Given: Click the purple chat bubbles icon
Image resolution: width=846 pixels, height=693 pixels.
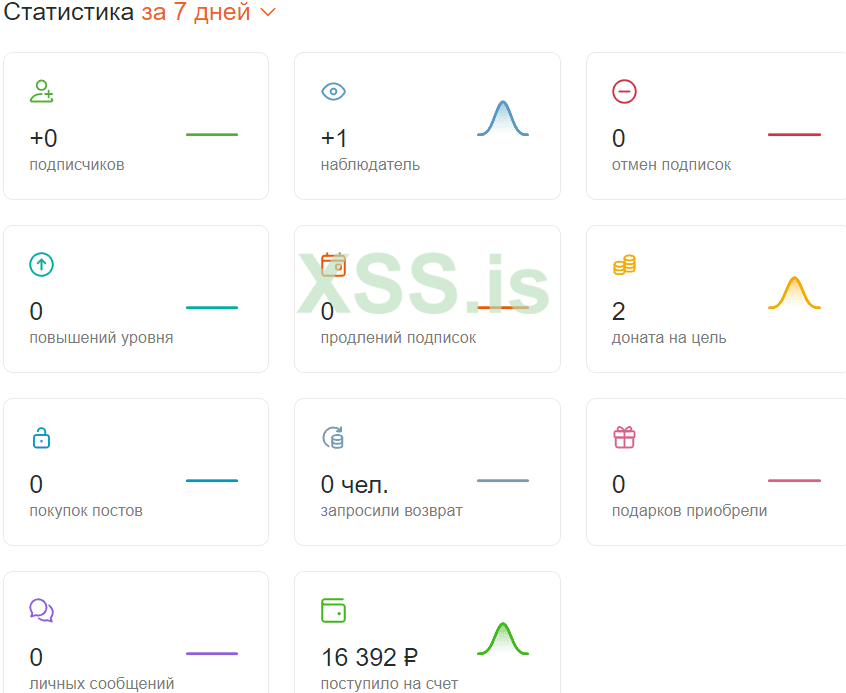Looking at the screenshot, I should (42, 610).
